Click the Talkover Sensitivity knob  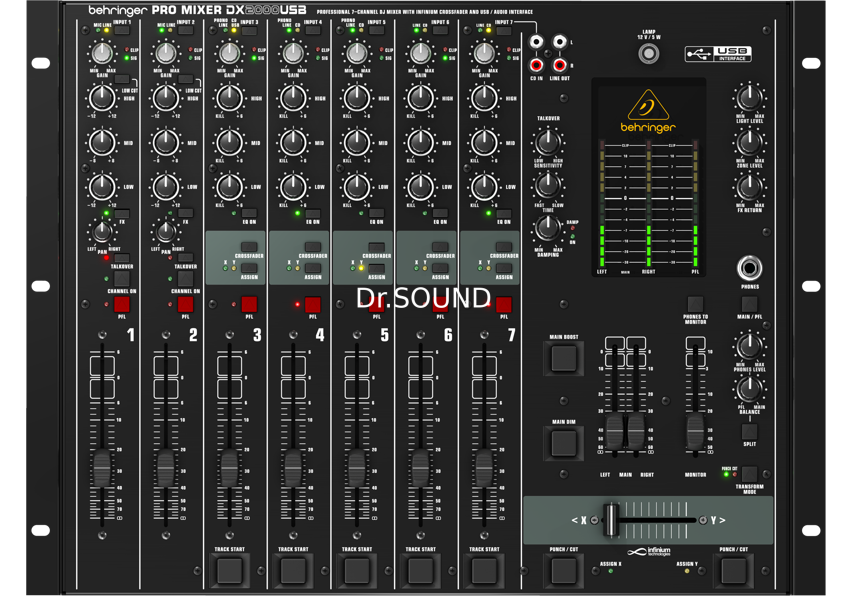[548, 143]
